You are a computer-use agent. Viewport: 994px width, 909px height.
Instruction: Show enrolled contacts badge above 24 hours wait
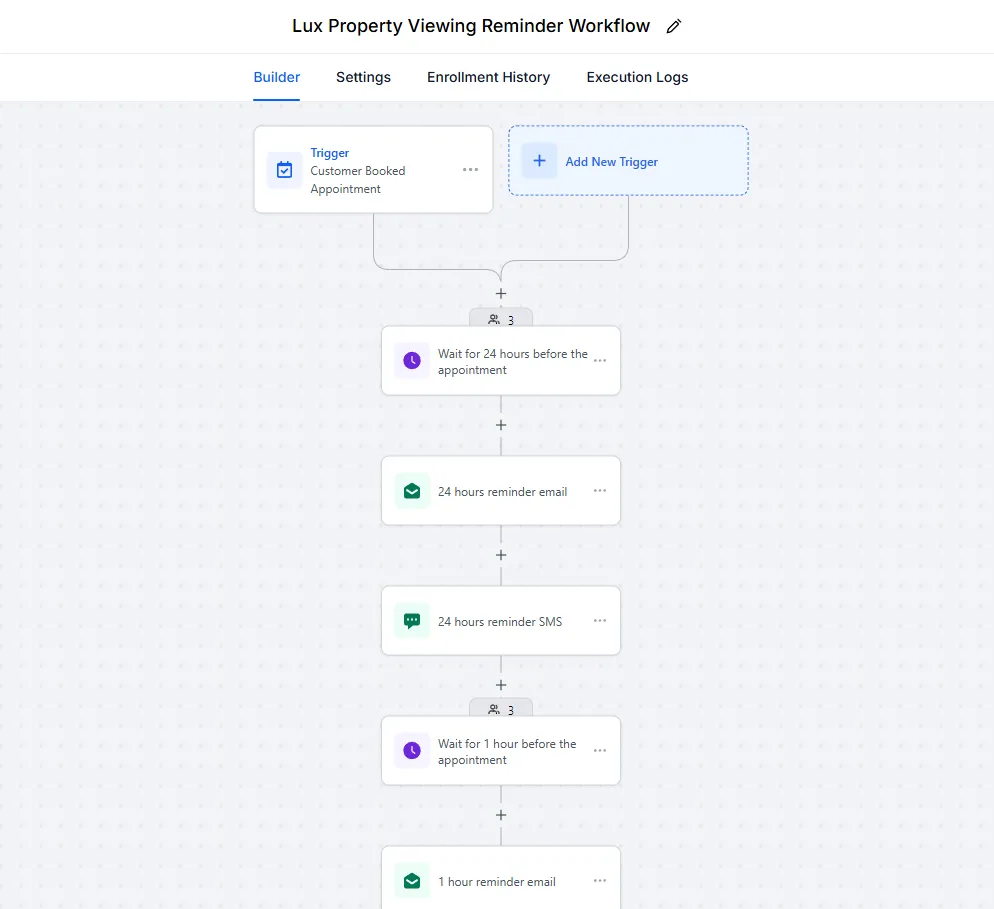click(501, 319)
